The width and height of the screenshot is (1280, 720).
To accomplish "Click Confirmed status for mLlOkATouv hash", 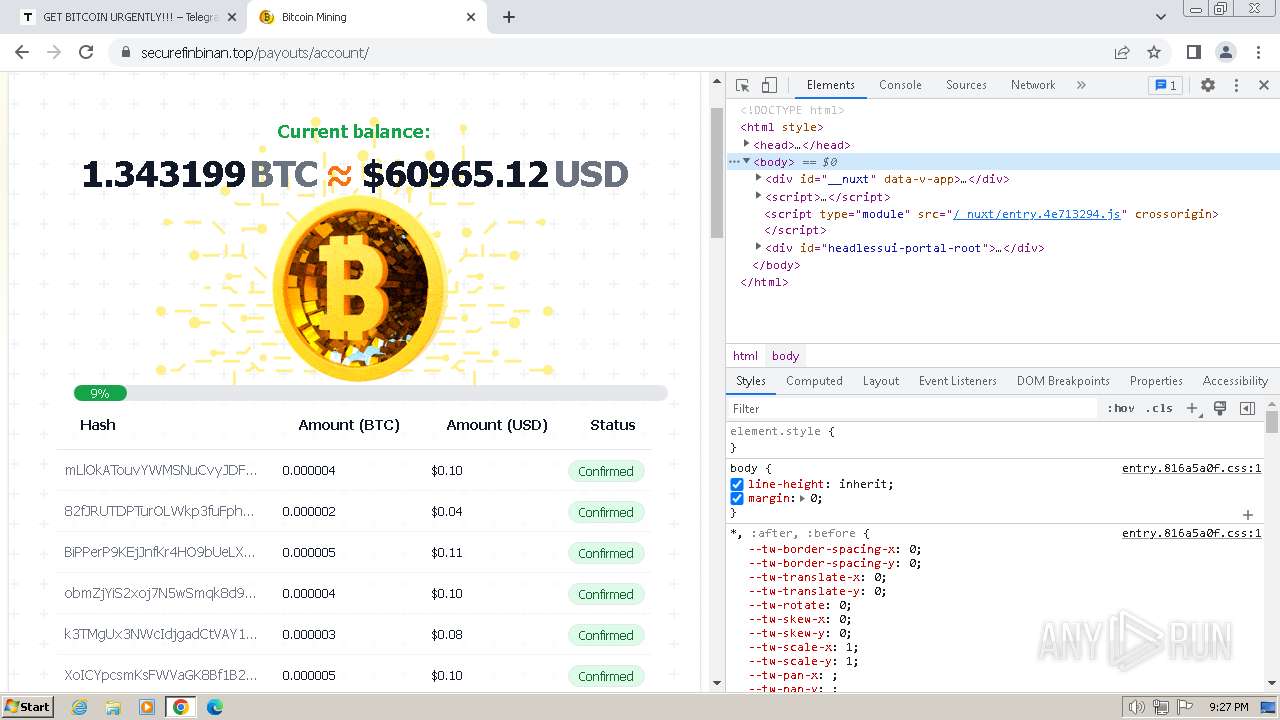I will click(x=605, y=471).
